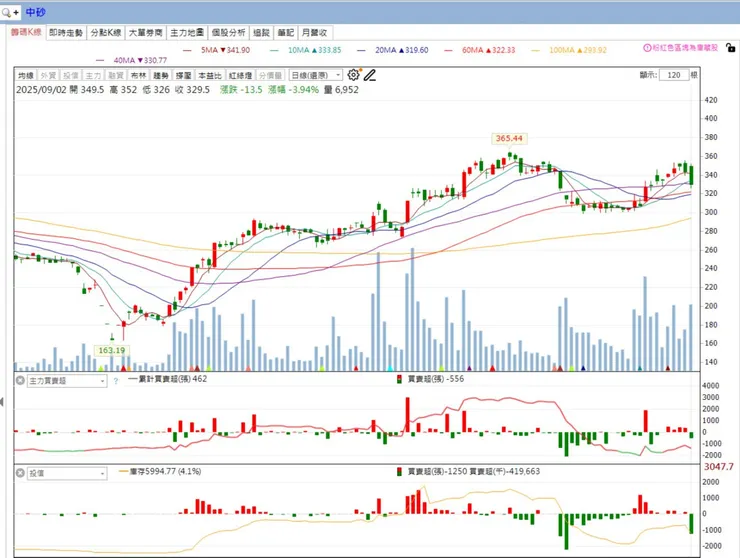Click the 100MA legend entry
Screen dimensions: 740x558
pos(569,50)
